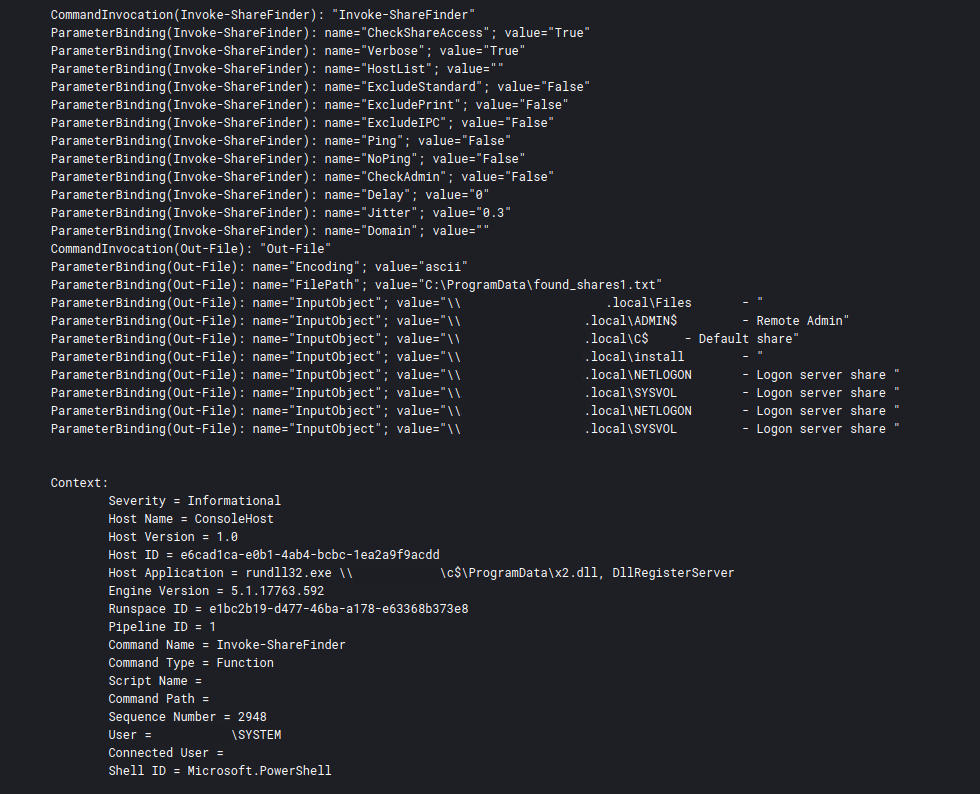Click the Context: heading
This screenshot has width=980, height=794.
(79, 483)
